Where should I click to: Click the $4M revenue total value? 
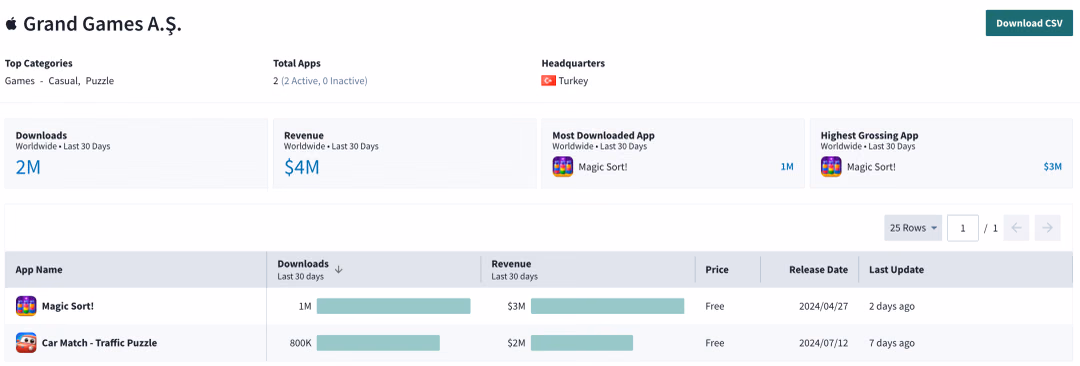(x=302, y=167)
